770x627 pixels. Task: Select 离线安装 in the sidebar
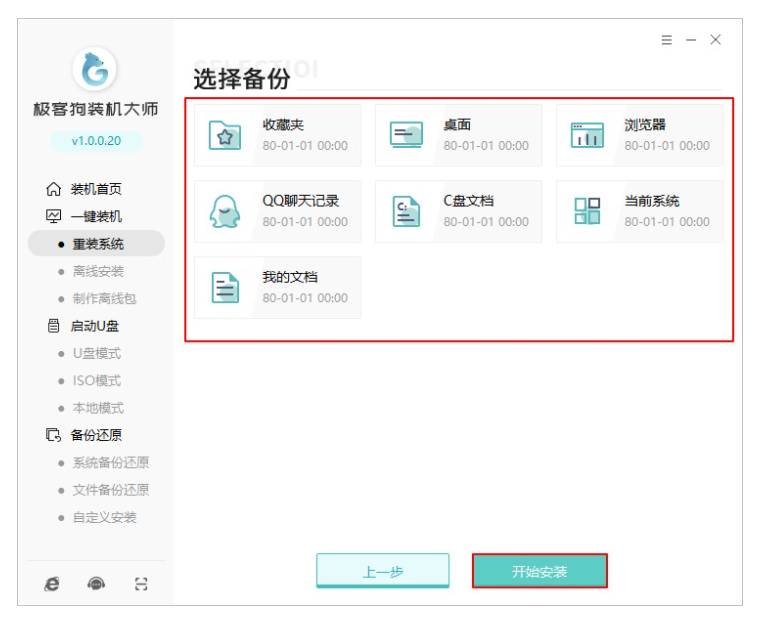[98, 271]
